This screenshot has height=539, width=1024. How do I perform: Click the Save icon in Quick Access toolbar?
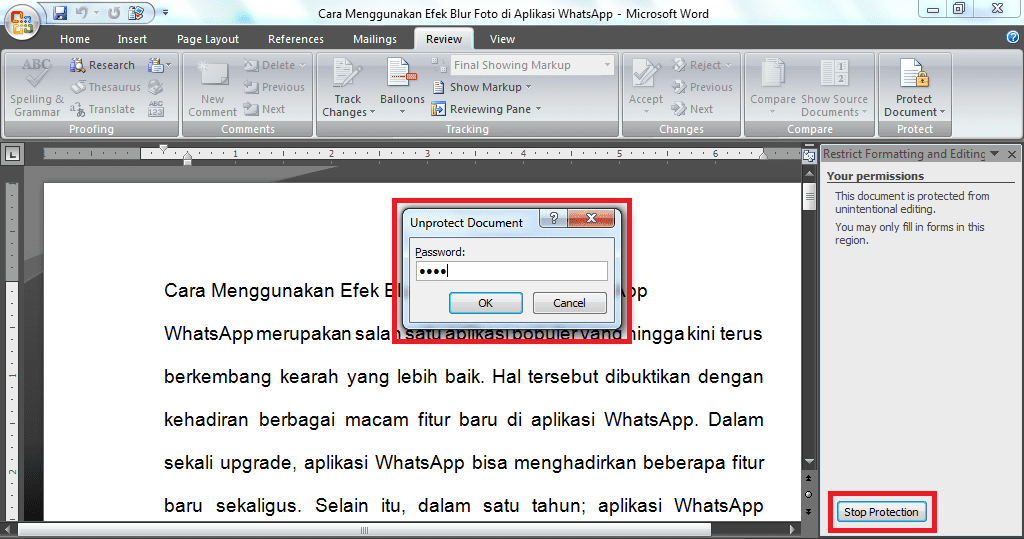[x=60, y=13]
